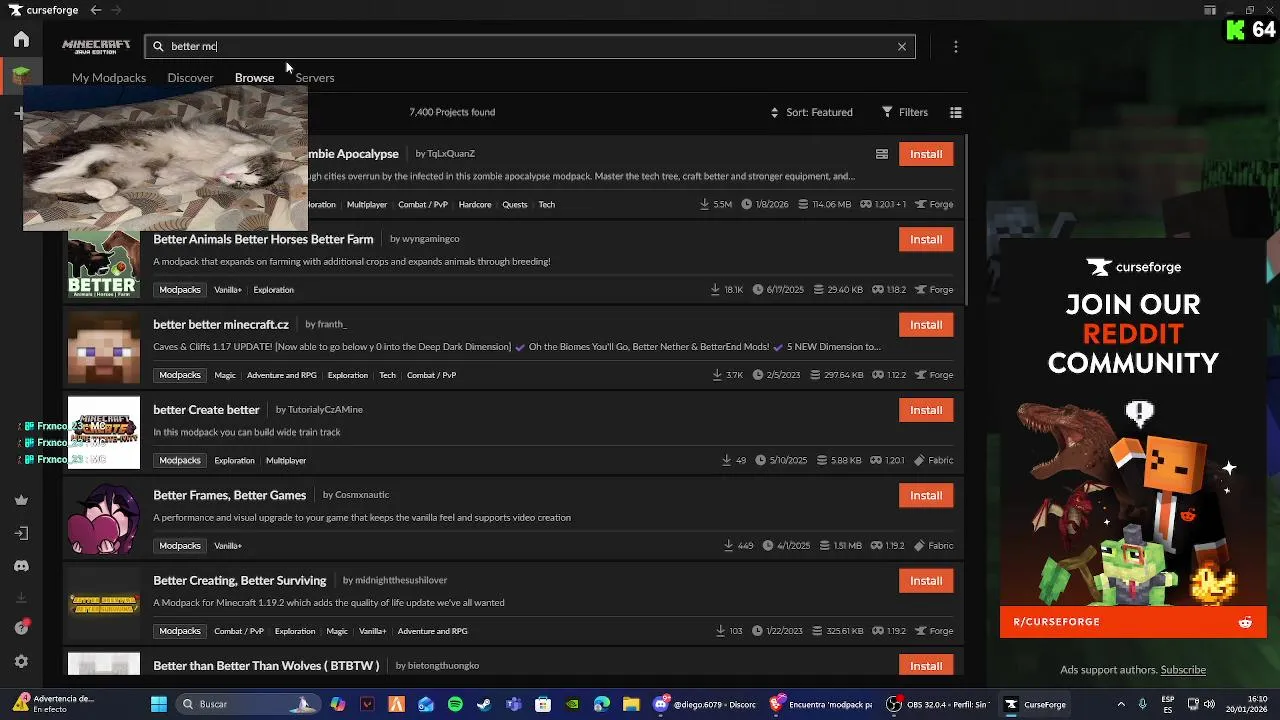The height and width of the screenshot is (720, 1280).
Task: Click Hardcore tag on Zombie Apocalypse row
Action: 475,205
